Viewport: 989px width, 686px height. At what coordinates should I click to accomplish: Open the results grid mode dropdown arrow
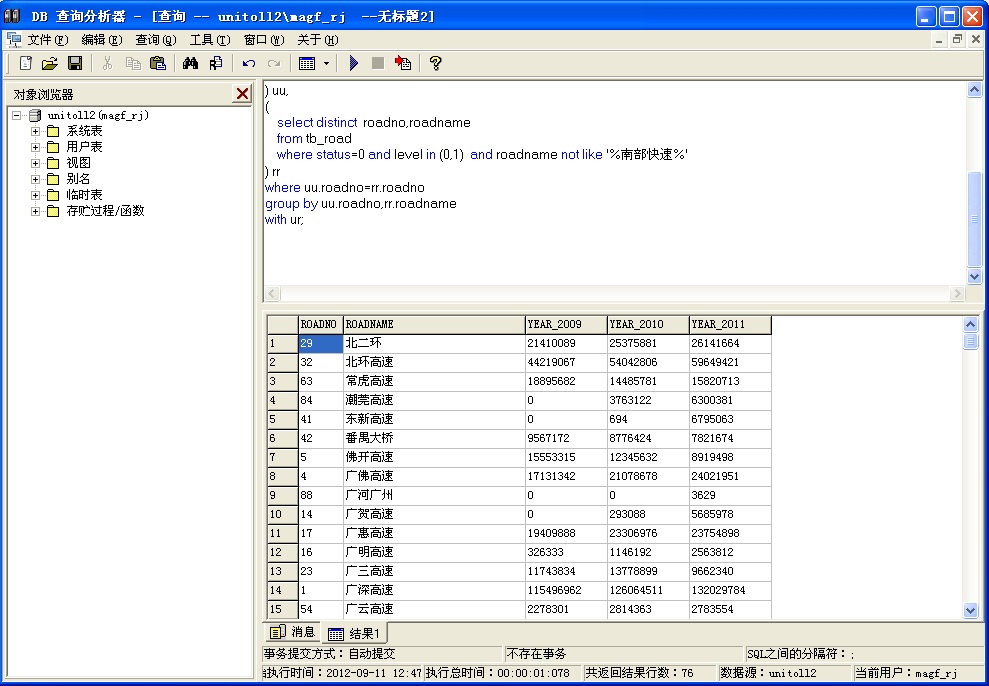[x=326, y=63]
